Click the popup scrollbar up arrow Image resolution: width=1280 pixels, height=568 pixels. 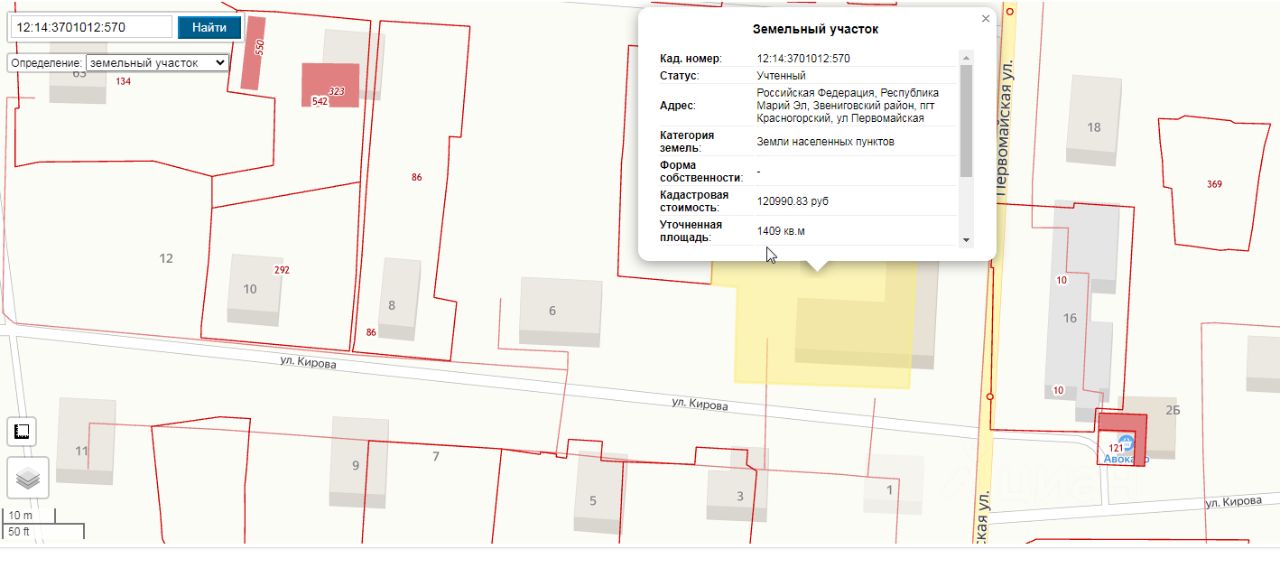click(966, 57)
